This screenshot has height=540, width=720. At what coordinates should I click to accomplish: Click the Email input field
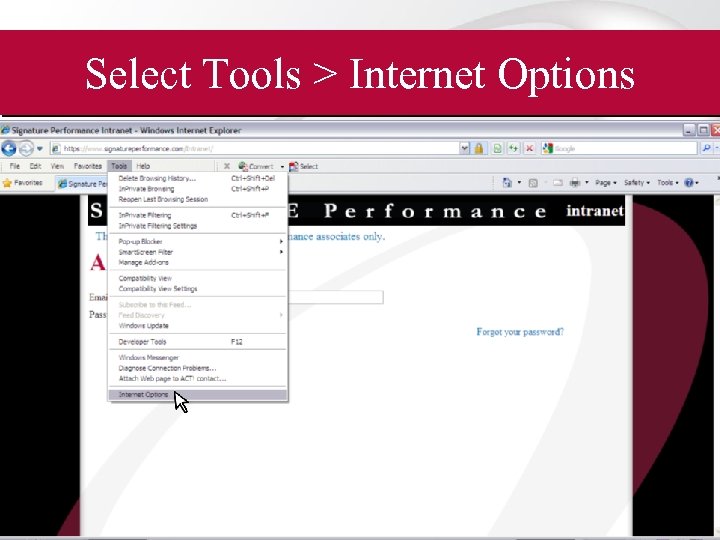336,297
